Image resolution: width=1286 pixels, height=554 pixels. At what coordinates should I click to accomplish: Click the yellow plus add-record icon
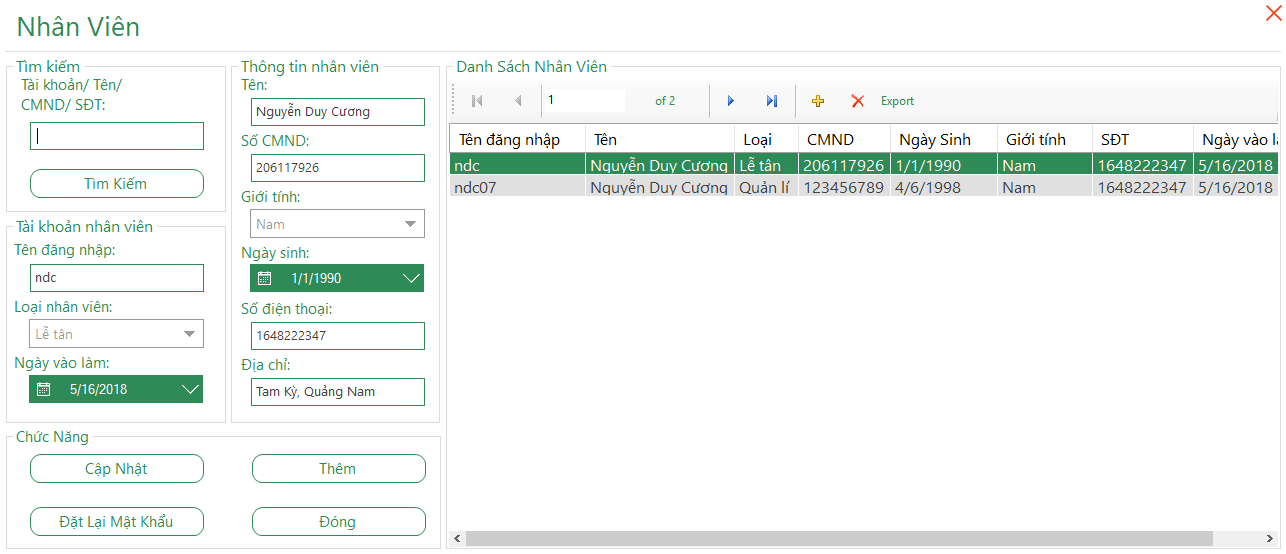818,101
